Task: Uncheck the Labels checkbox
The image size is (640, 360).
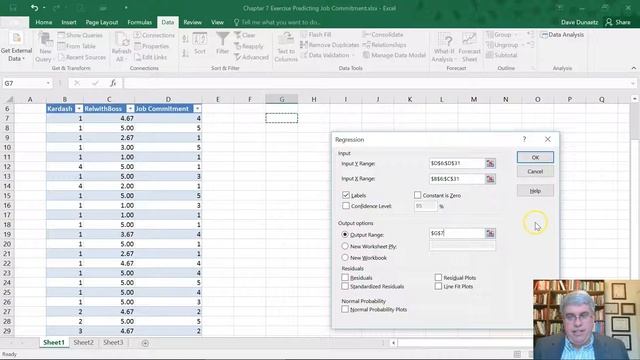Action: pos(346,195)
